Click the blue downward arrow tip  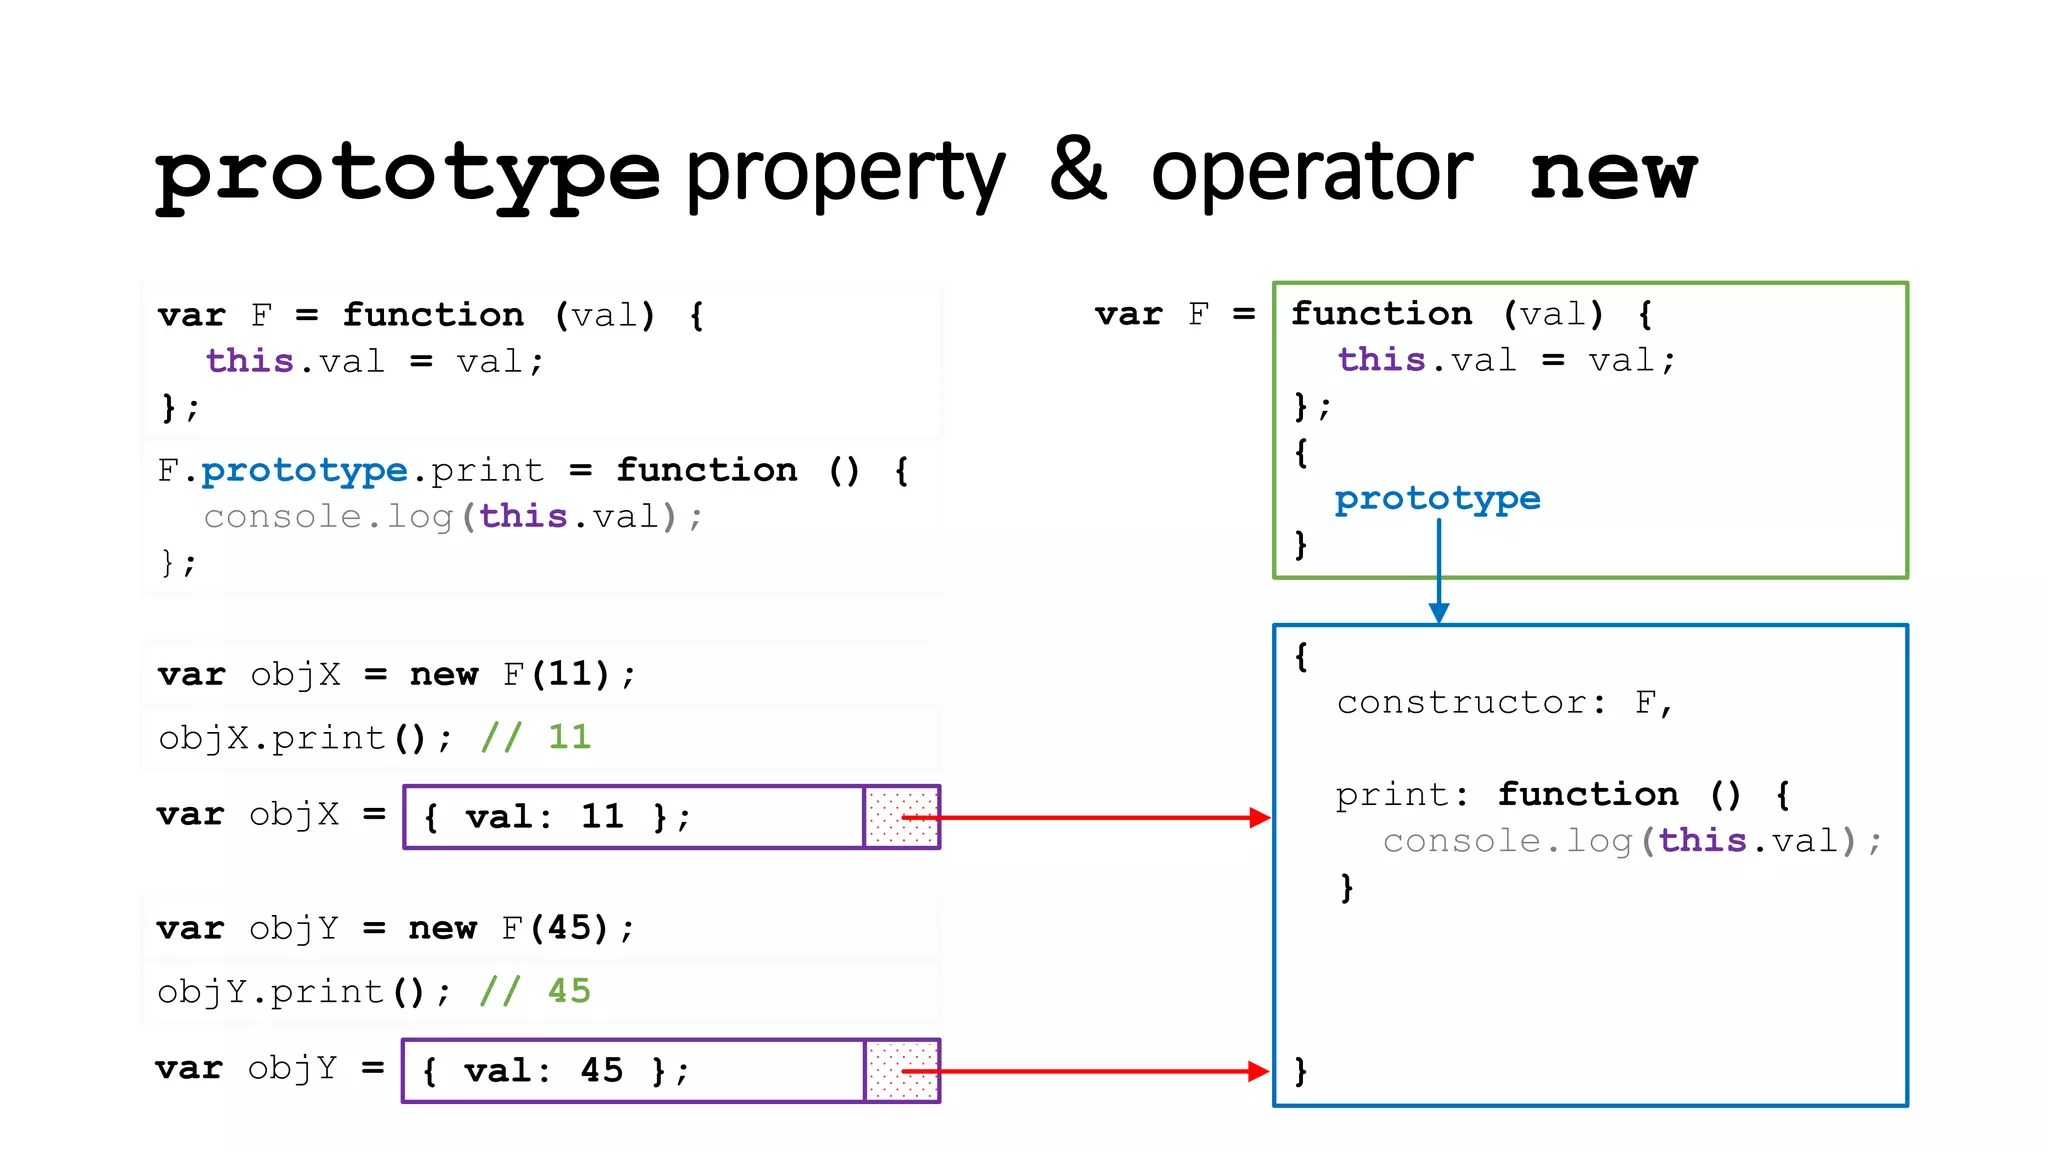[x=1438, y=613]
